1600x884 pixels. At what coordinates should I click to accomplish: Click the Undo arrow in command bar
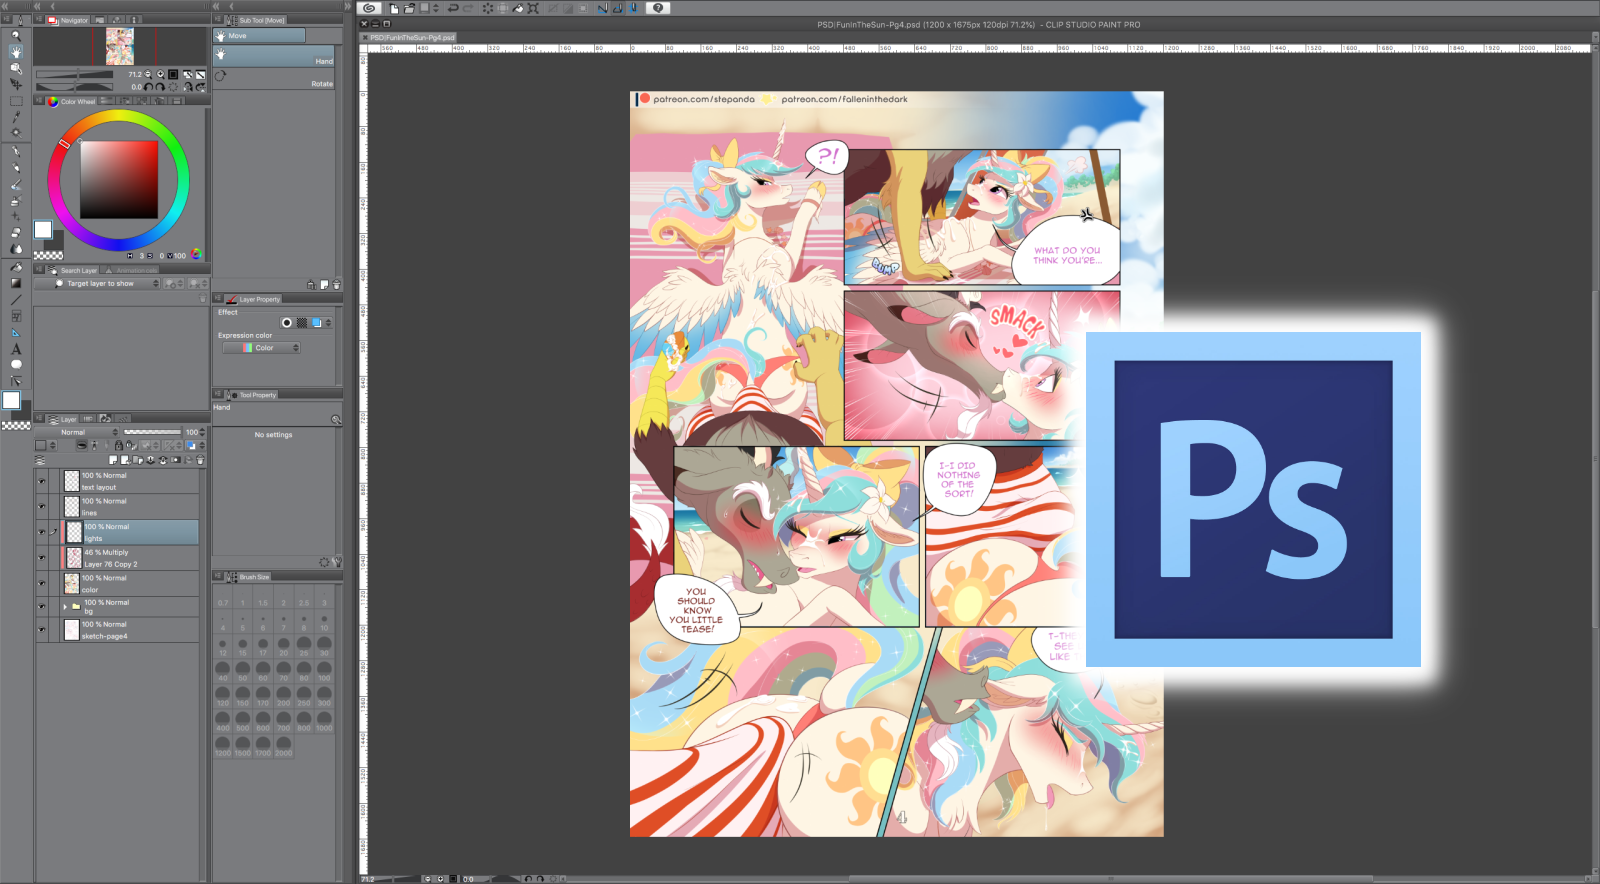453,8
